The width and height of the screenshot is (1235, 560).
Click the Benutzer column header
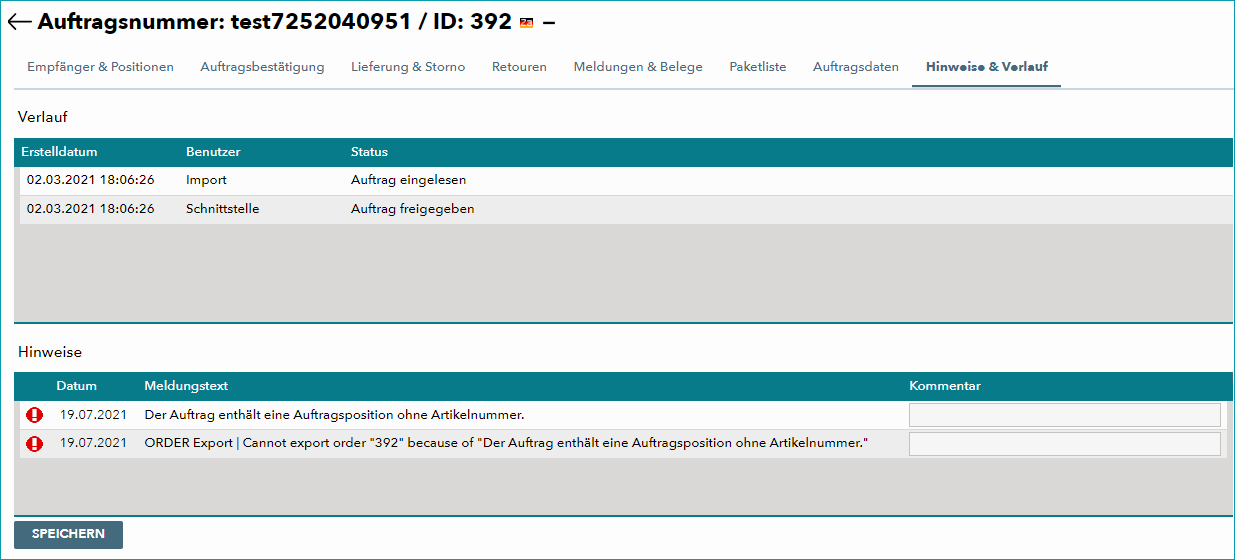coord(213,152)
